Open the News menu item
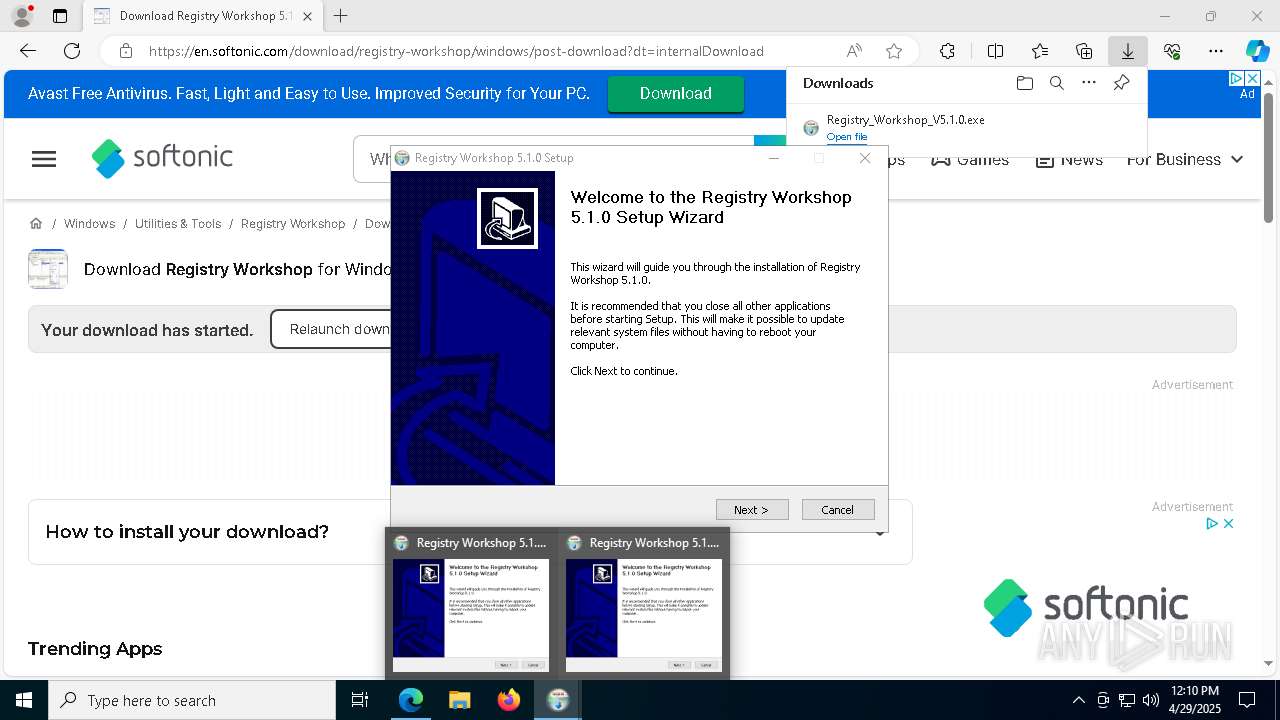This screenshot has width=1280, height=720. click(x=1069, y=159)
